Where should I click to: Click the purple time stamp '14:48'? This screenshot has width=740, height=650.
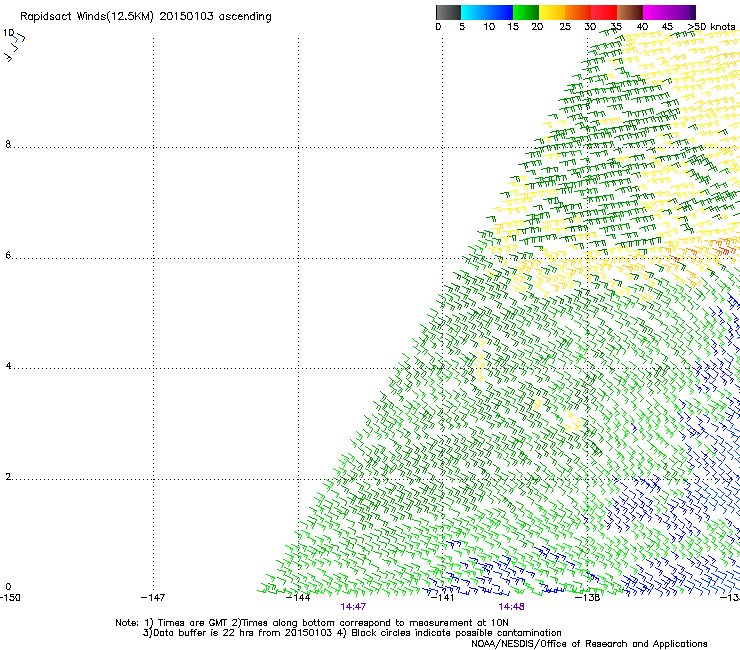(x=512, y=607)
